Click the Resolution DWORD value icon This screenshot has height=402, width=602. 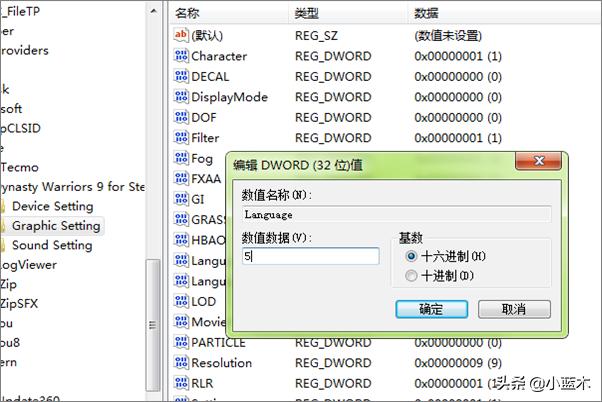tap(181, 363)
